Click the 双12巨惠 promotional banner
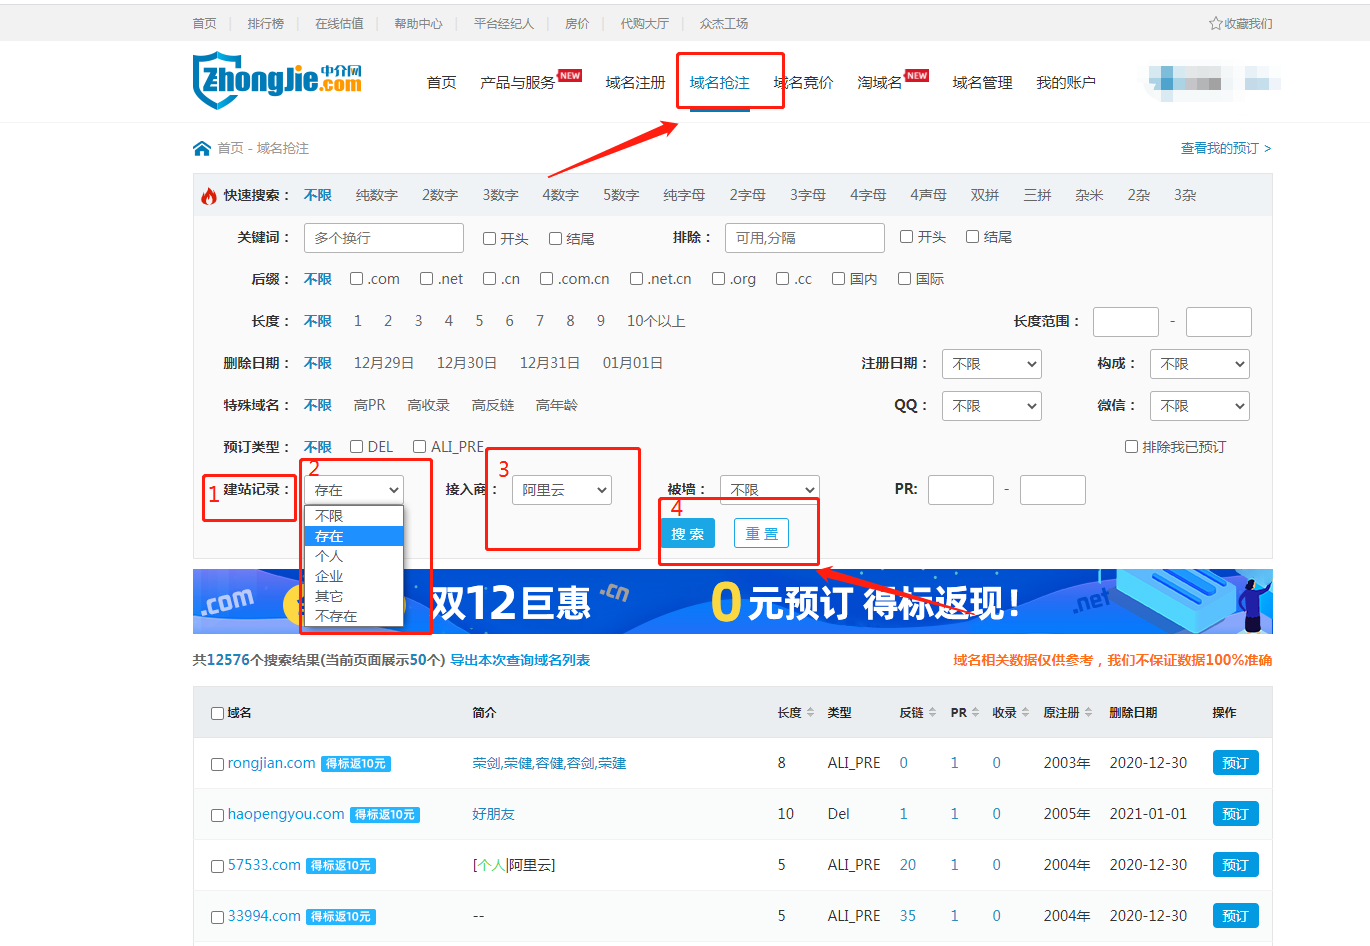The height and width of the screenshot is (946, 1370). tap(732, 602)
